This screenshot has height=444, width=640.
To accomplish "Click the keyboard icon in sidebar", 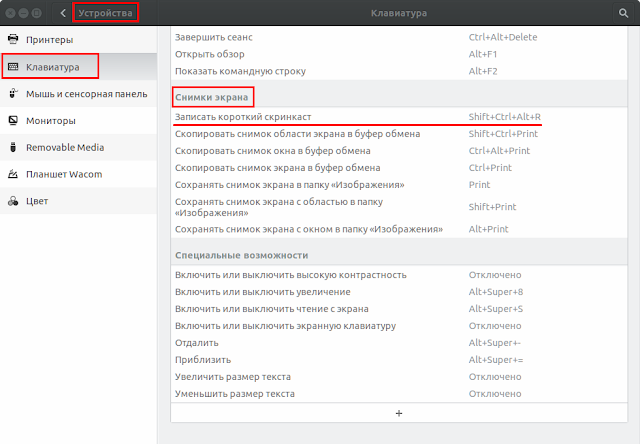I will pos(13,67).
